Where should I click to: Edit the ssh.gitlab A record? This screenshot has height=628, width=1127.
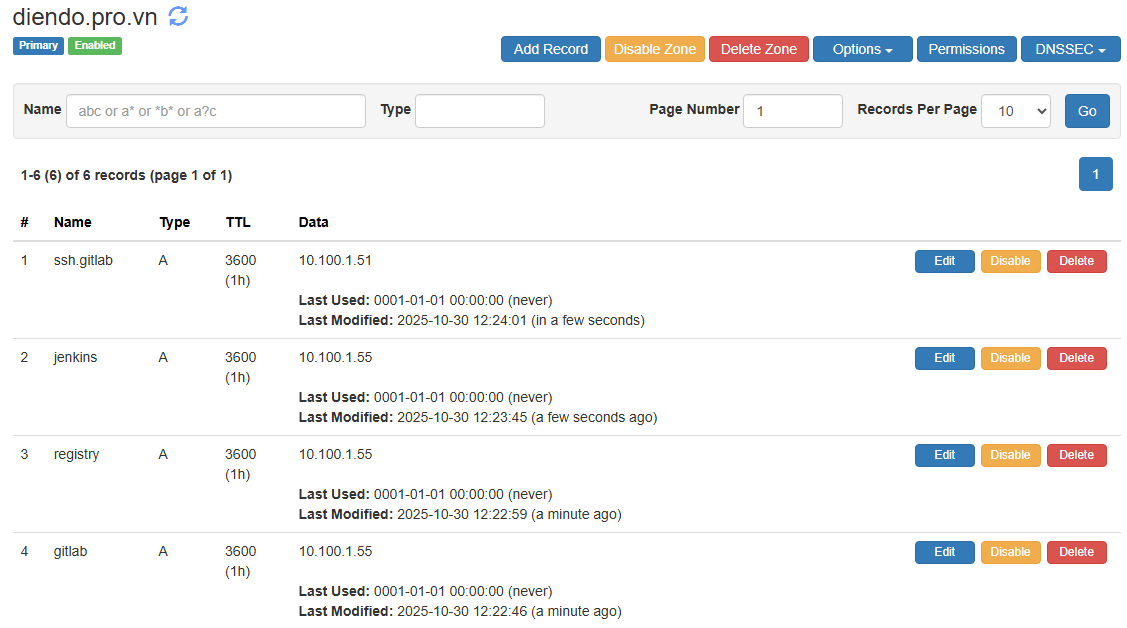944,261
